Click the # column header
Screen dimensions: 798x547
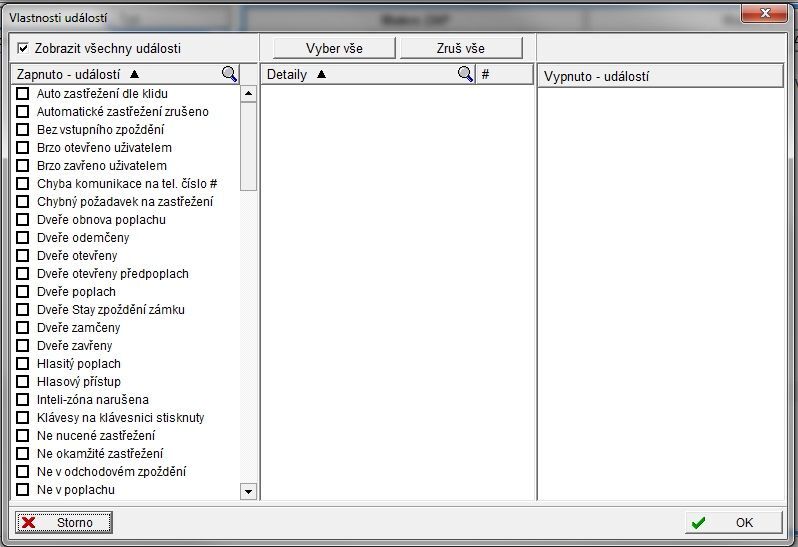click(486, 74)
